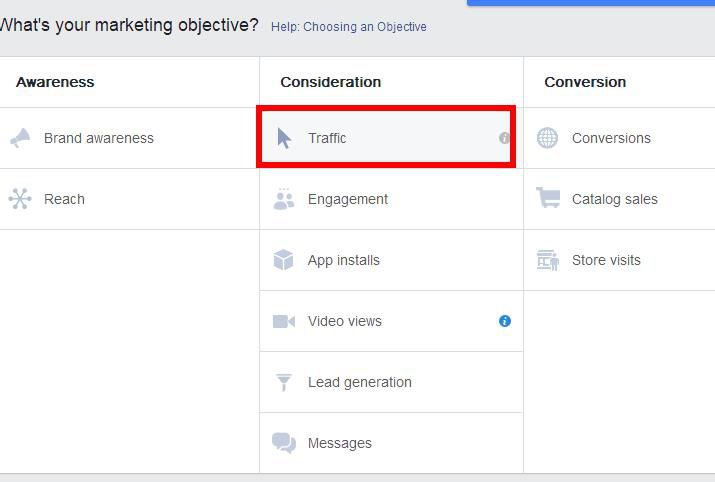Select the Traffic objective label
The width and height of the screenshot is (715, 482).
click(327, 138)
